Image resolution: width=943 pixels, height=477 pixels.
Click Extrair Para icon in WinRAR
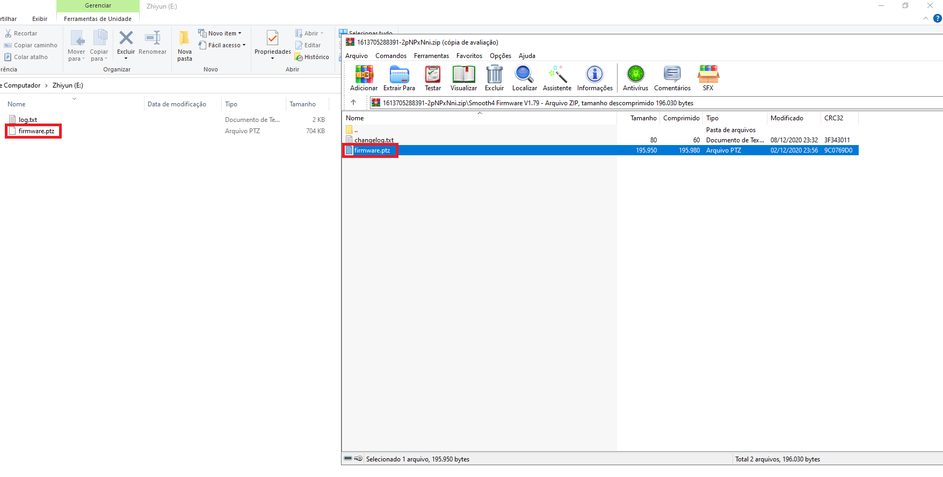point(399,78)
